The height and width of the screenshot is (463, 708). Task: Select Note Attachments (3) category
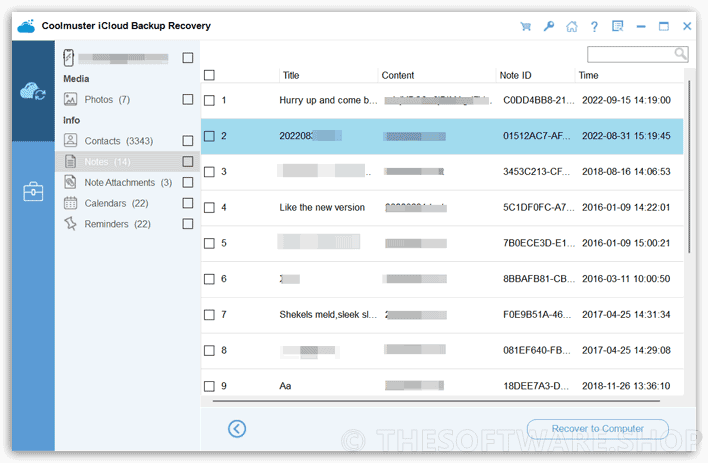(128, 182)
